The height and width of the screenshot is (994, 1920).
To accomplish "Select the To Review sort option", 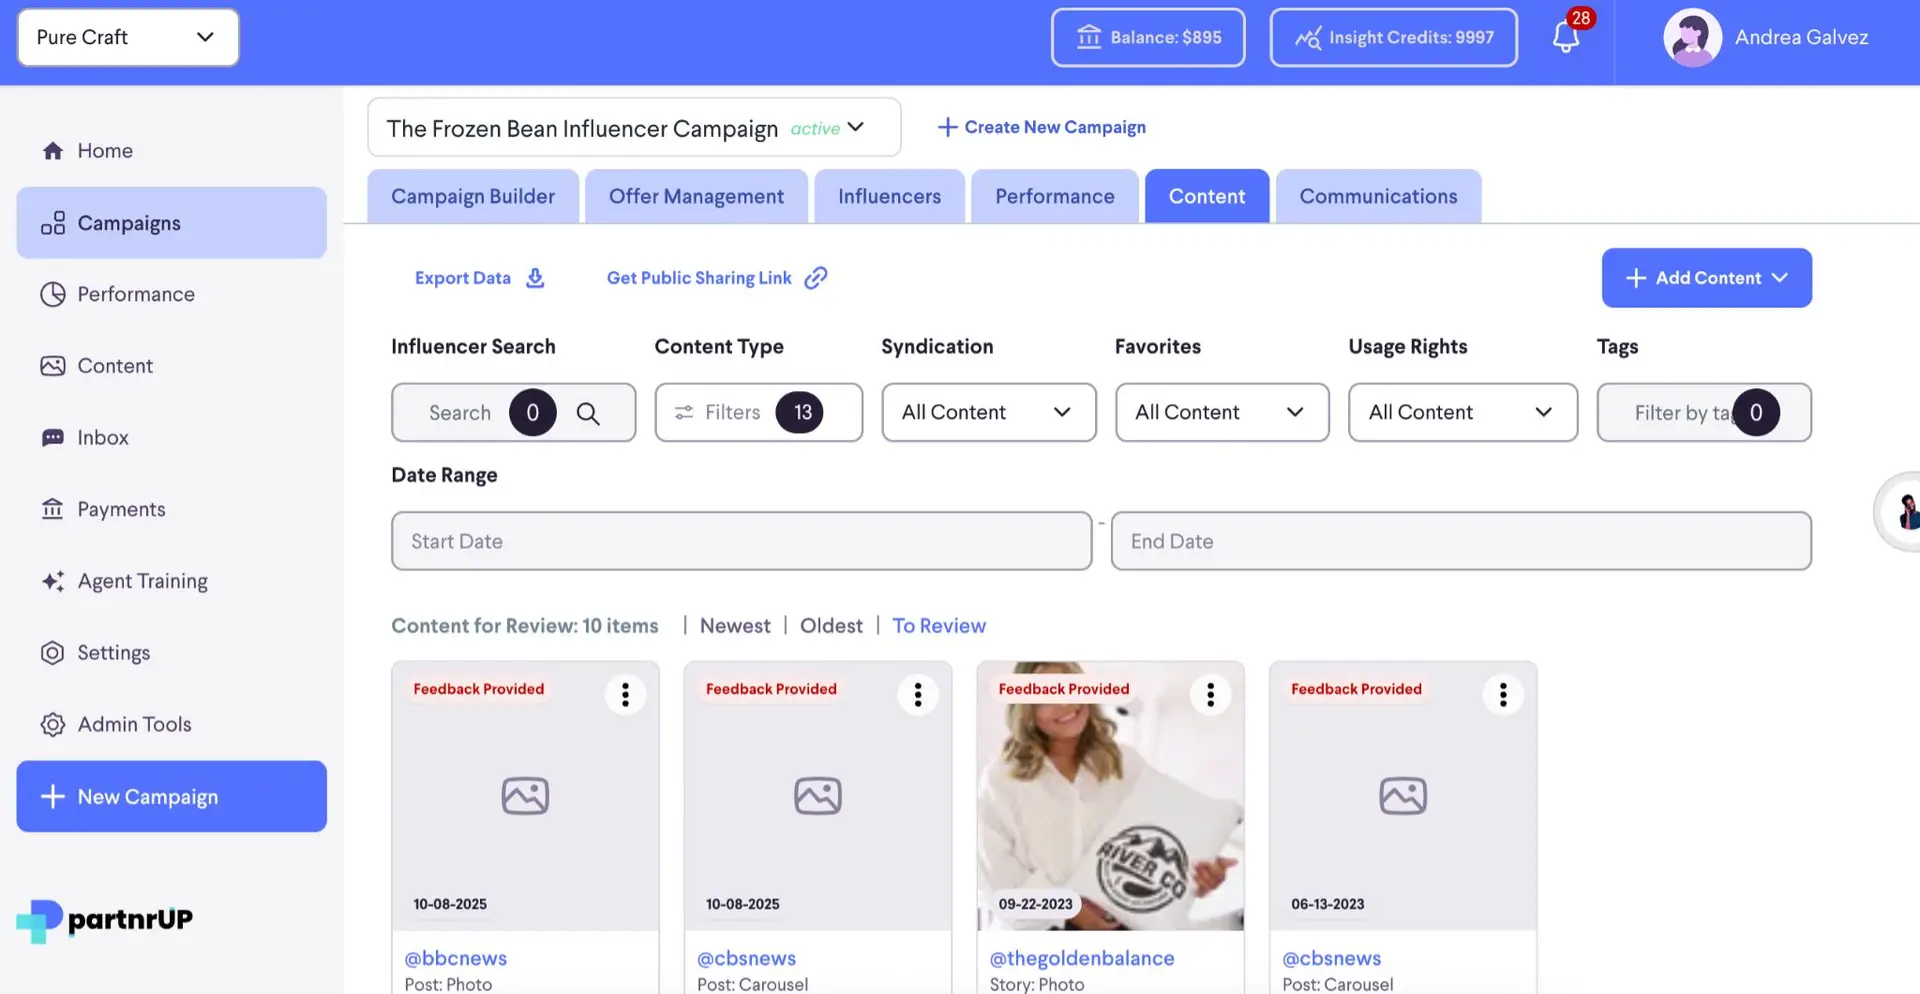I will pyautogui.click(x=939, y=626).
